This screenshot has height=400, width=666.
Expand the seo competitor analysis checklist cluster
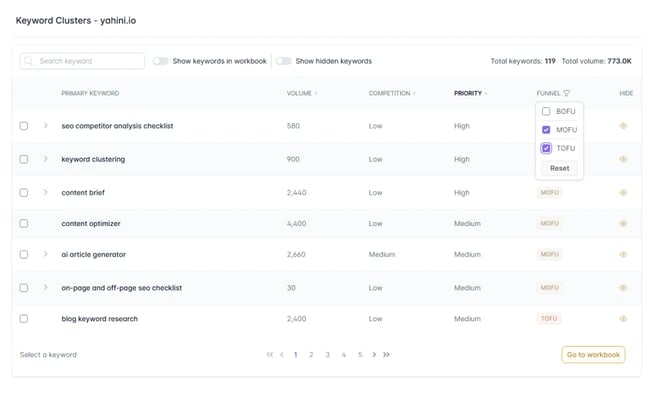45,125
